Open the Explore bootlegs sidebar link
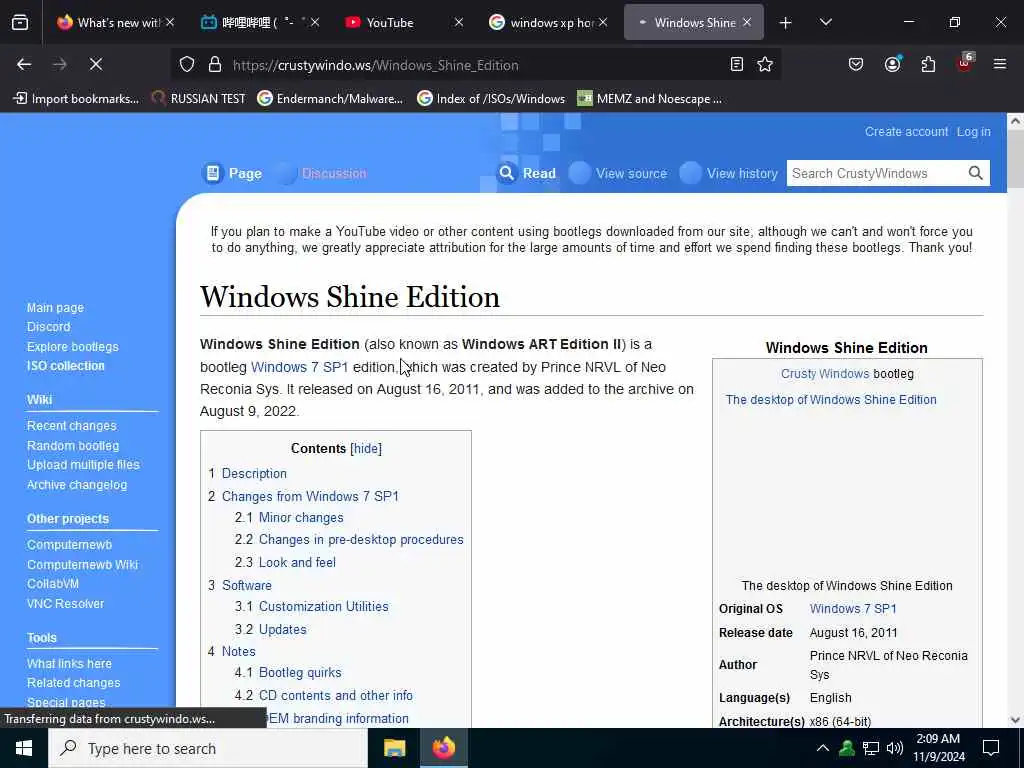The width and height of the screenshot is (1024, 768). coord(72,347)
